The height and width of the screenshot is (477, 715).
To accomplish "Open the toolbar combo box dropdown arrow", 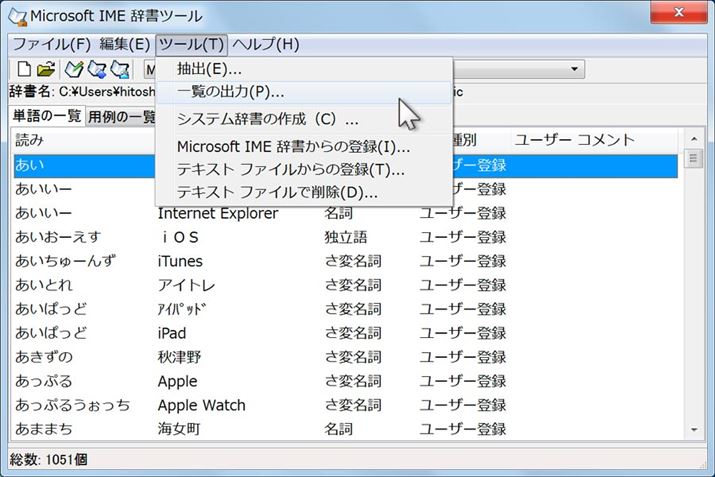I will [x=575, y=69].
